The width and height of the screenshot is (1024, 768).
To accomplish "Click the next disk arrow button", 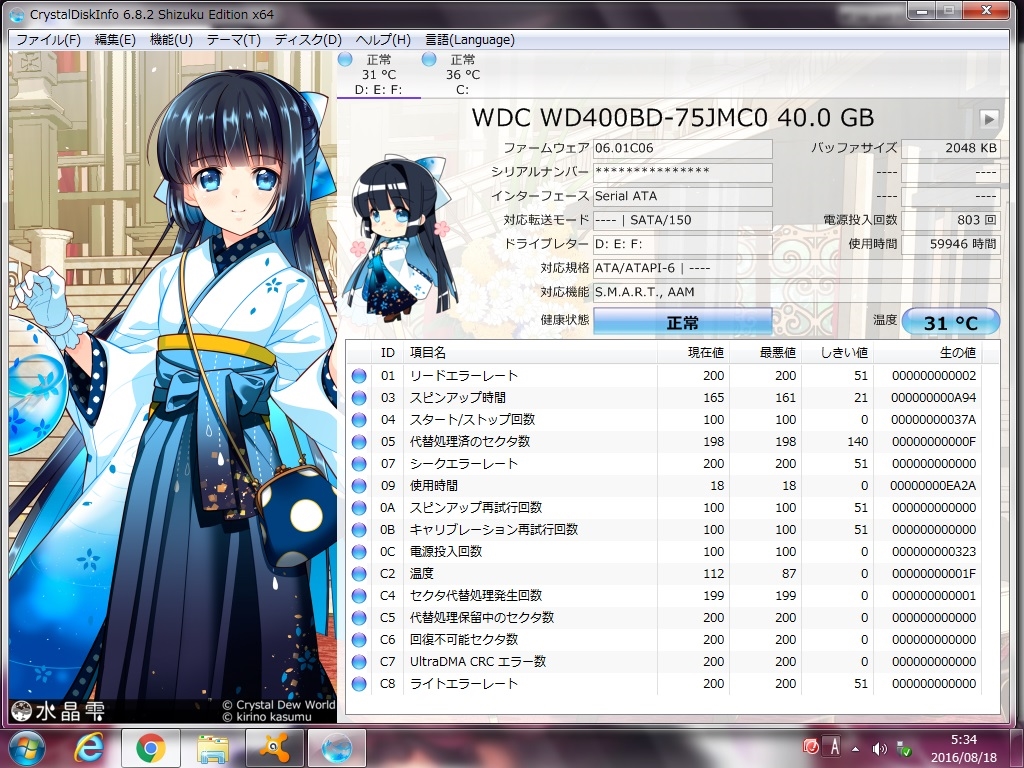I will point(989,119).
